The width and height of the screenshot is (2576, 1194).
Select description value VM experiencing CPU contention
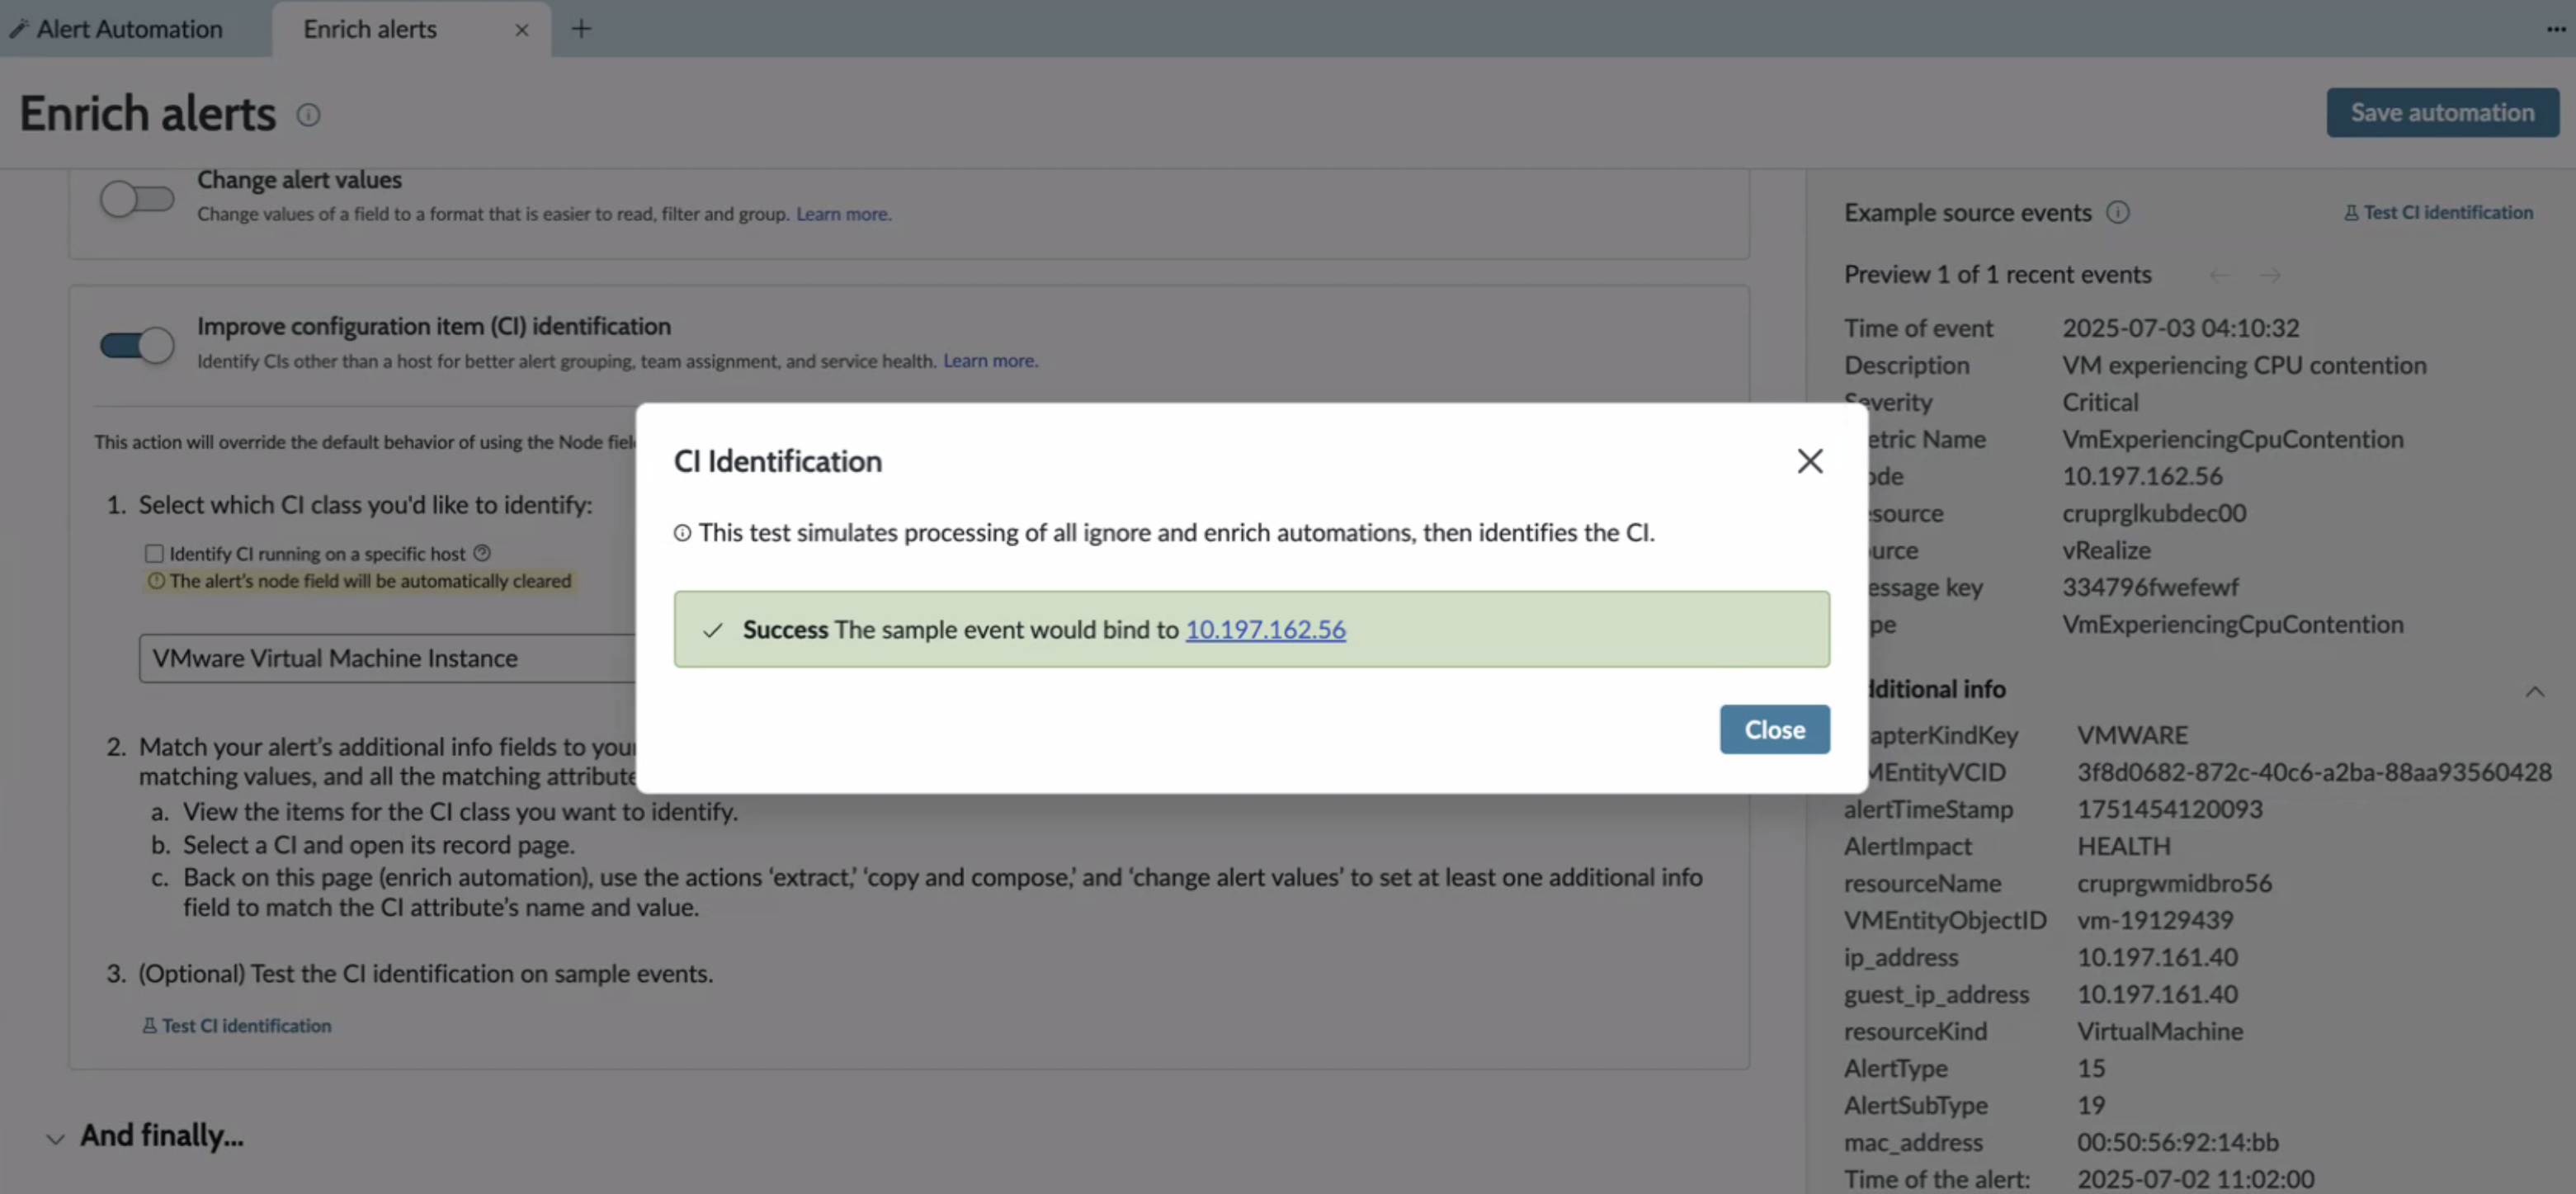2244,365
